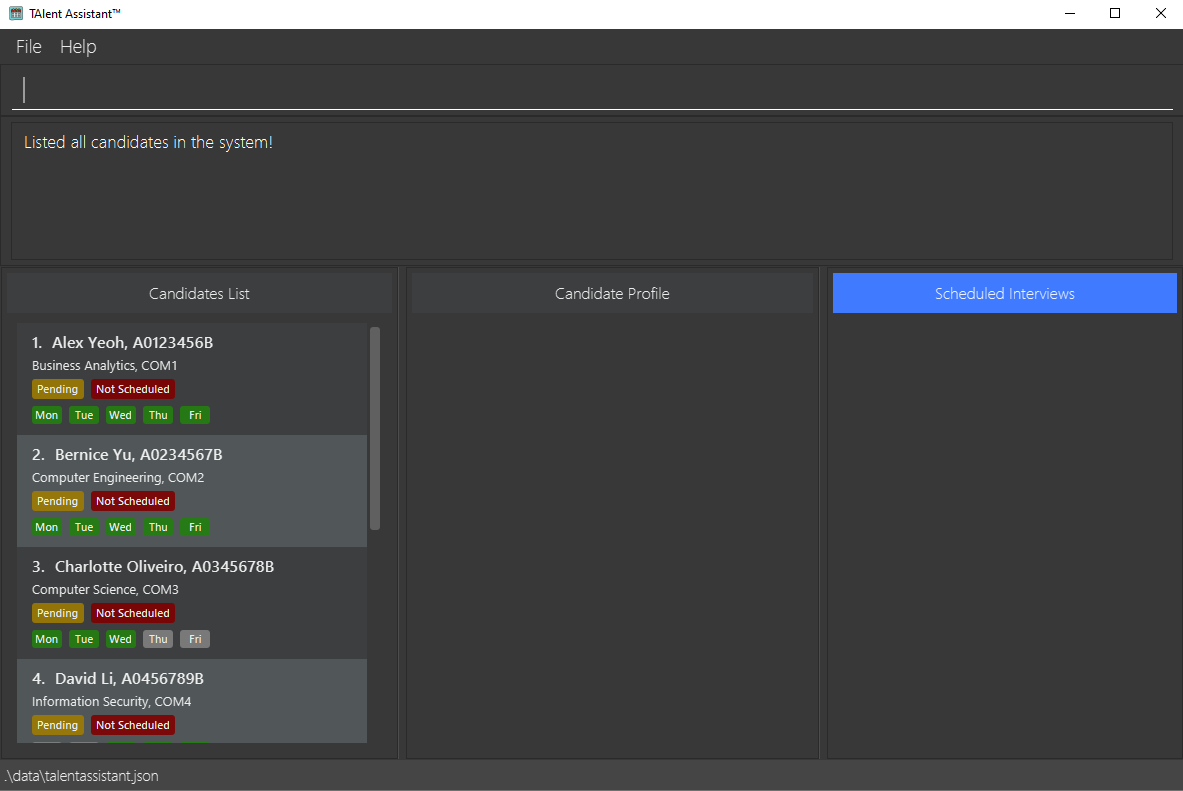Click 'Information Security, COM4' text
Viewport: 1183px width, 791px height.
coord(111,701)
